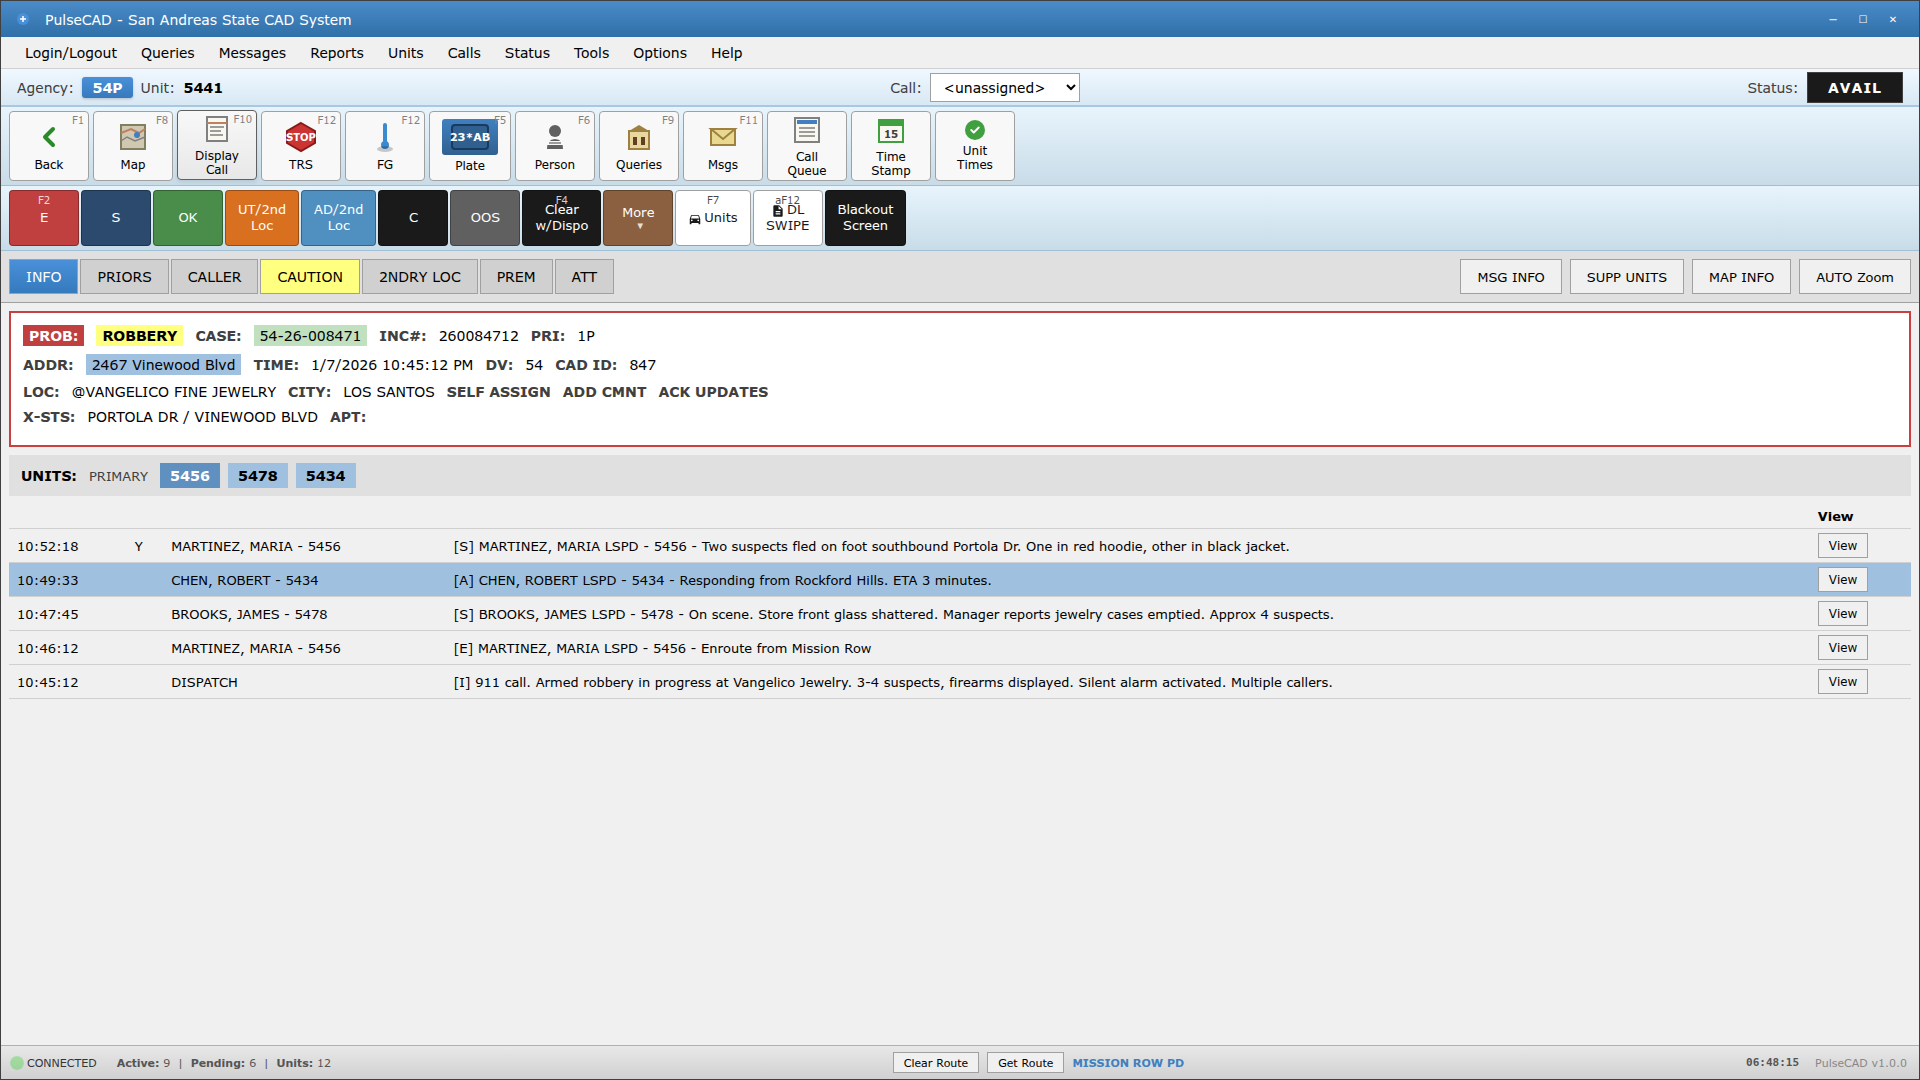
Task: Open the Call Queue icon
Action: click(x=806, y=145)
